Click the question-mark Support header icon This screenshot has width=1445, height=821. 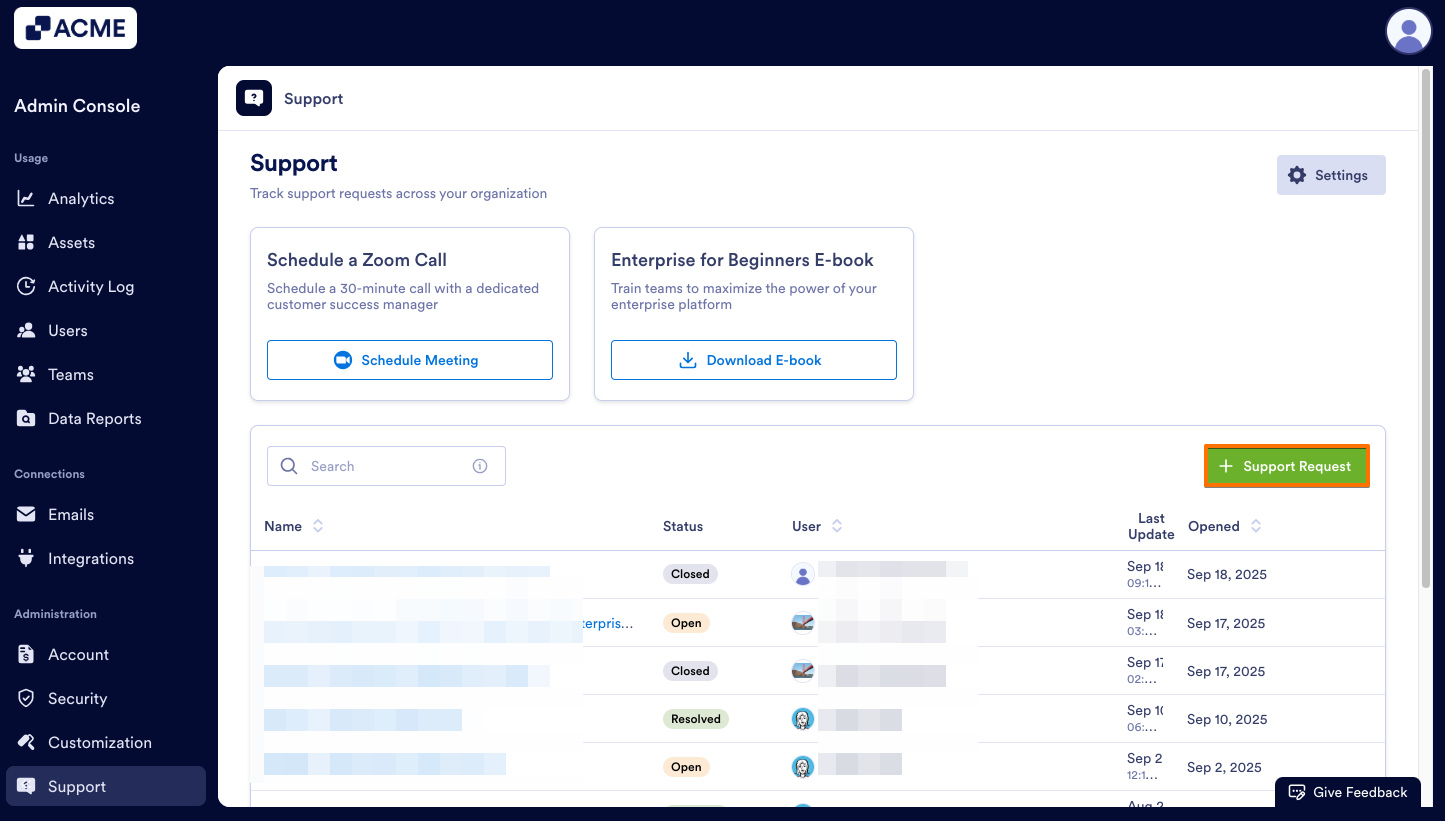click(254, 98)
